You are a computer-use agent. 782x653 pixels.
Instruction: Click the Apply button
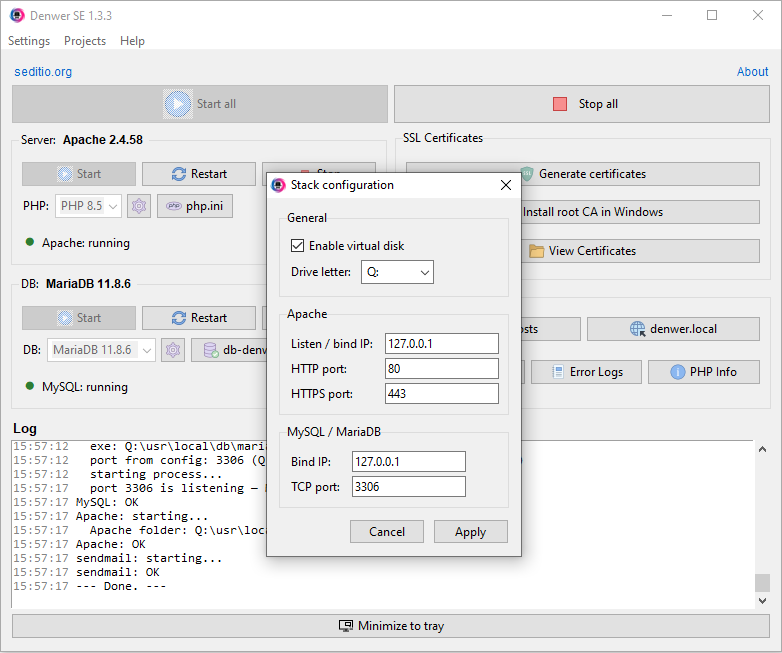[x=470, y=532]
